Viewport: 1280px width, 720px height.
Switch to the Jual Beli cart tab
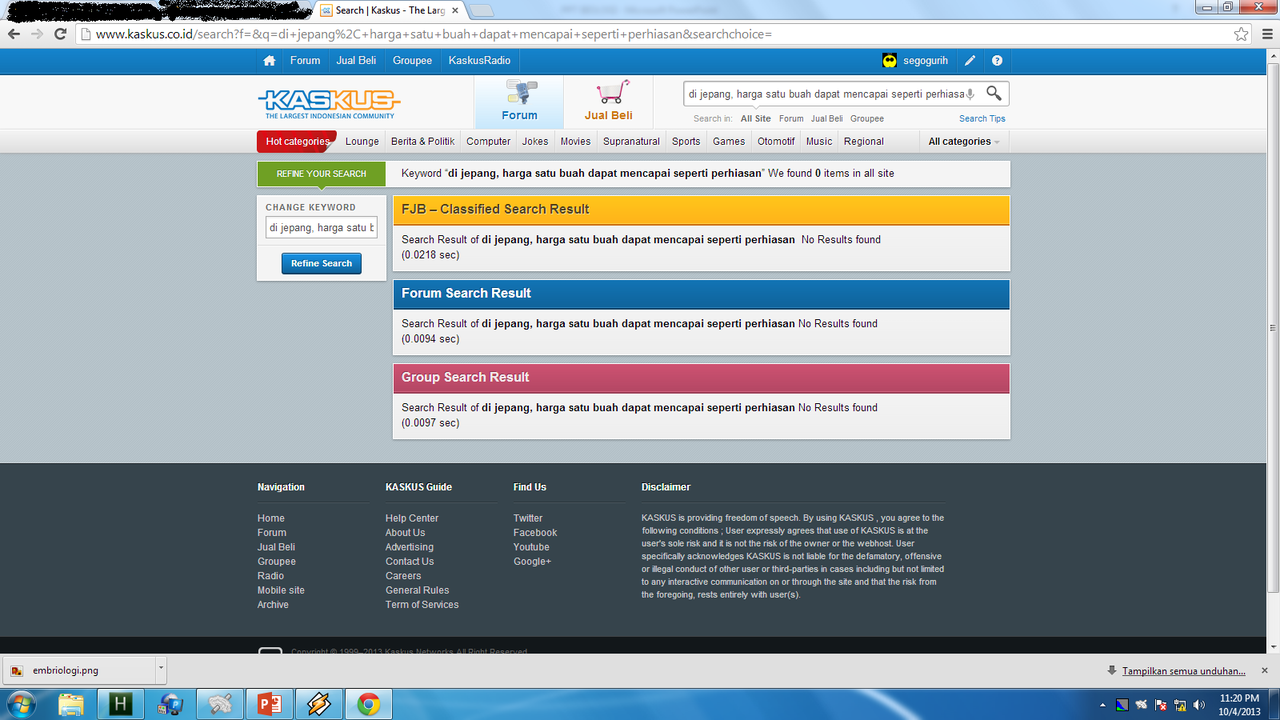tap(608, 101)
